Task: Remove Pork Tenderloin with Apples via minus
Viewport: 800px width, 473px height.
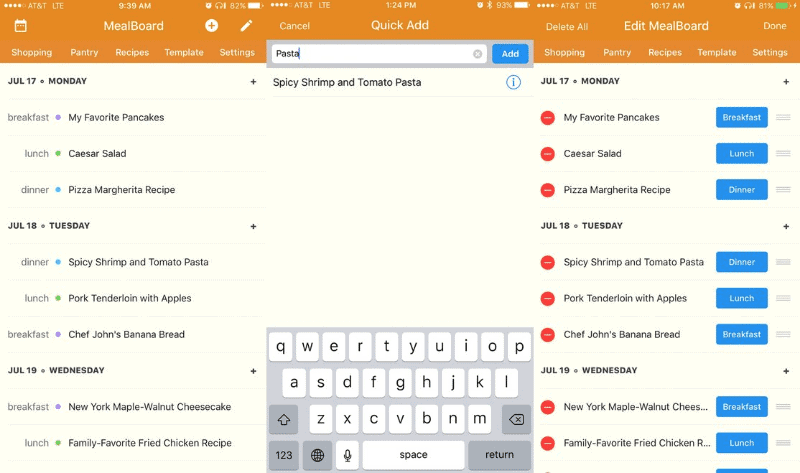Action: point(547,298)
